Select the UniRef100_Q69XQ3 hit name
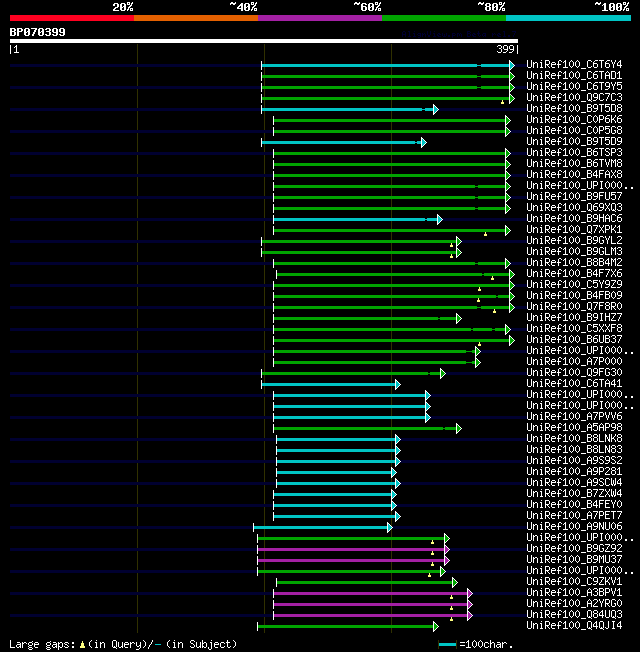This screenshot has height=652, width=640. (574, 207)
